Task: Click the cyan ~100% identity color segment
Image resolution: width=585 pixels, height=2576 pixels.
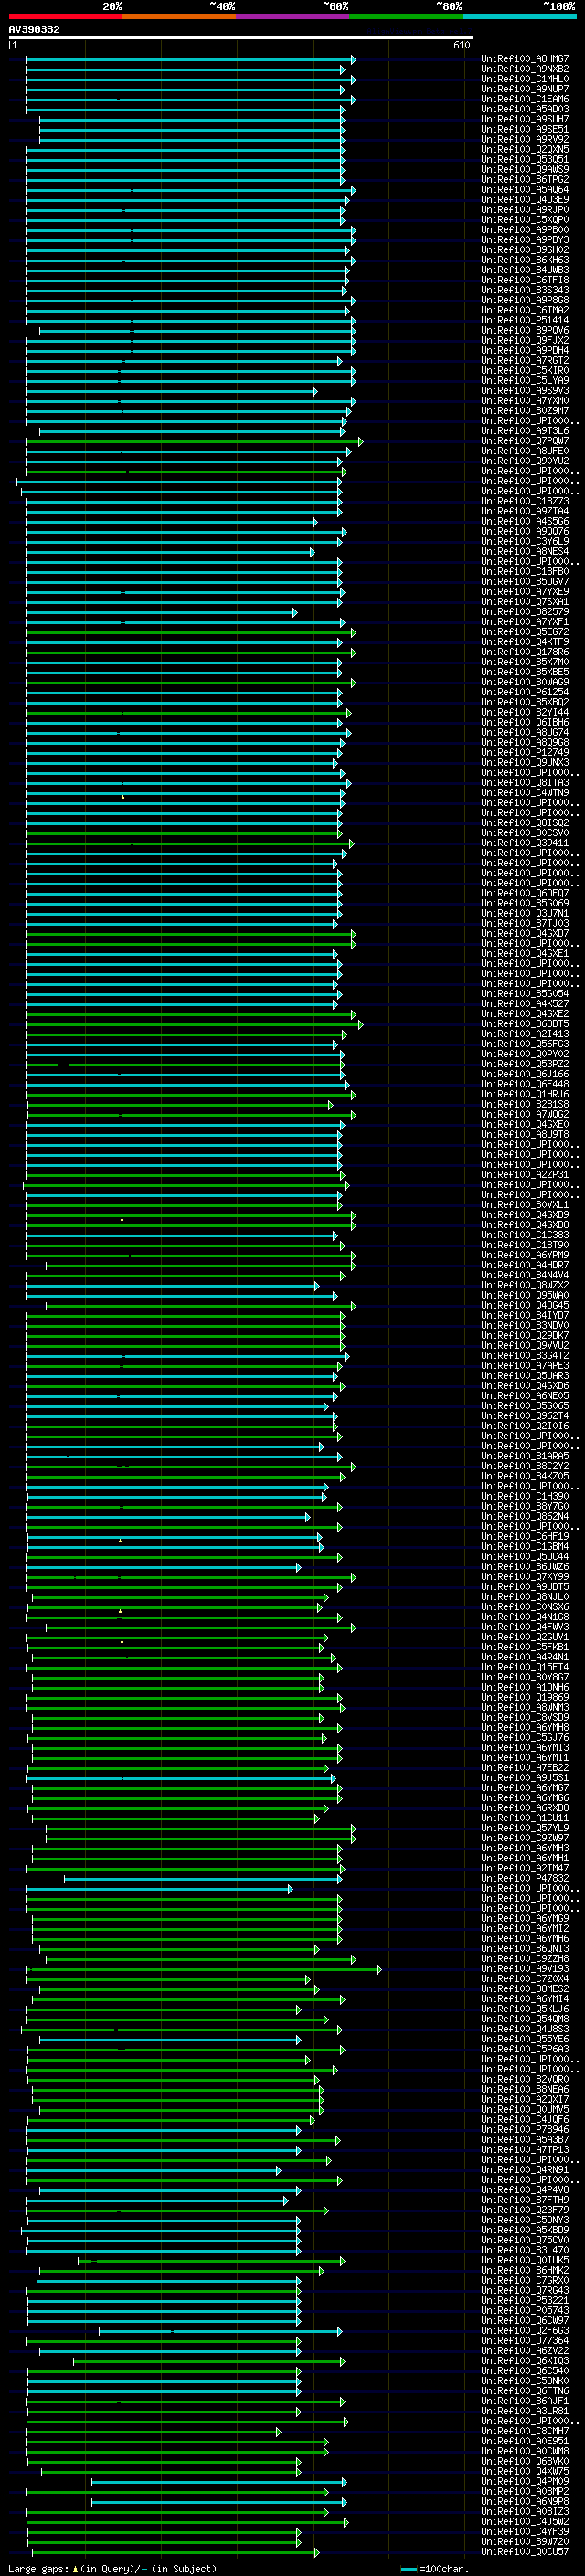Action: click(519, 16)
